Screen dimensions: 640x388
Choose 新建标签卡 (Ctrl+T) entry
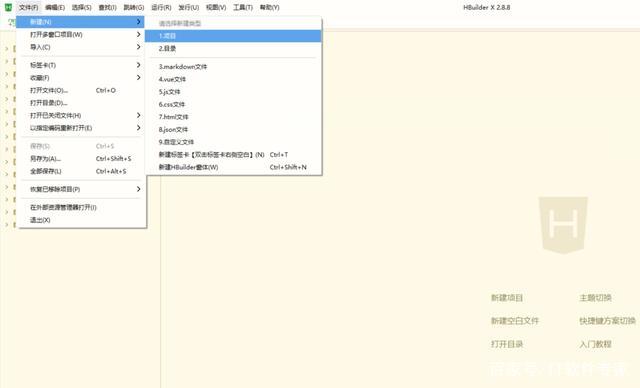(233, 155)
